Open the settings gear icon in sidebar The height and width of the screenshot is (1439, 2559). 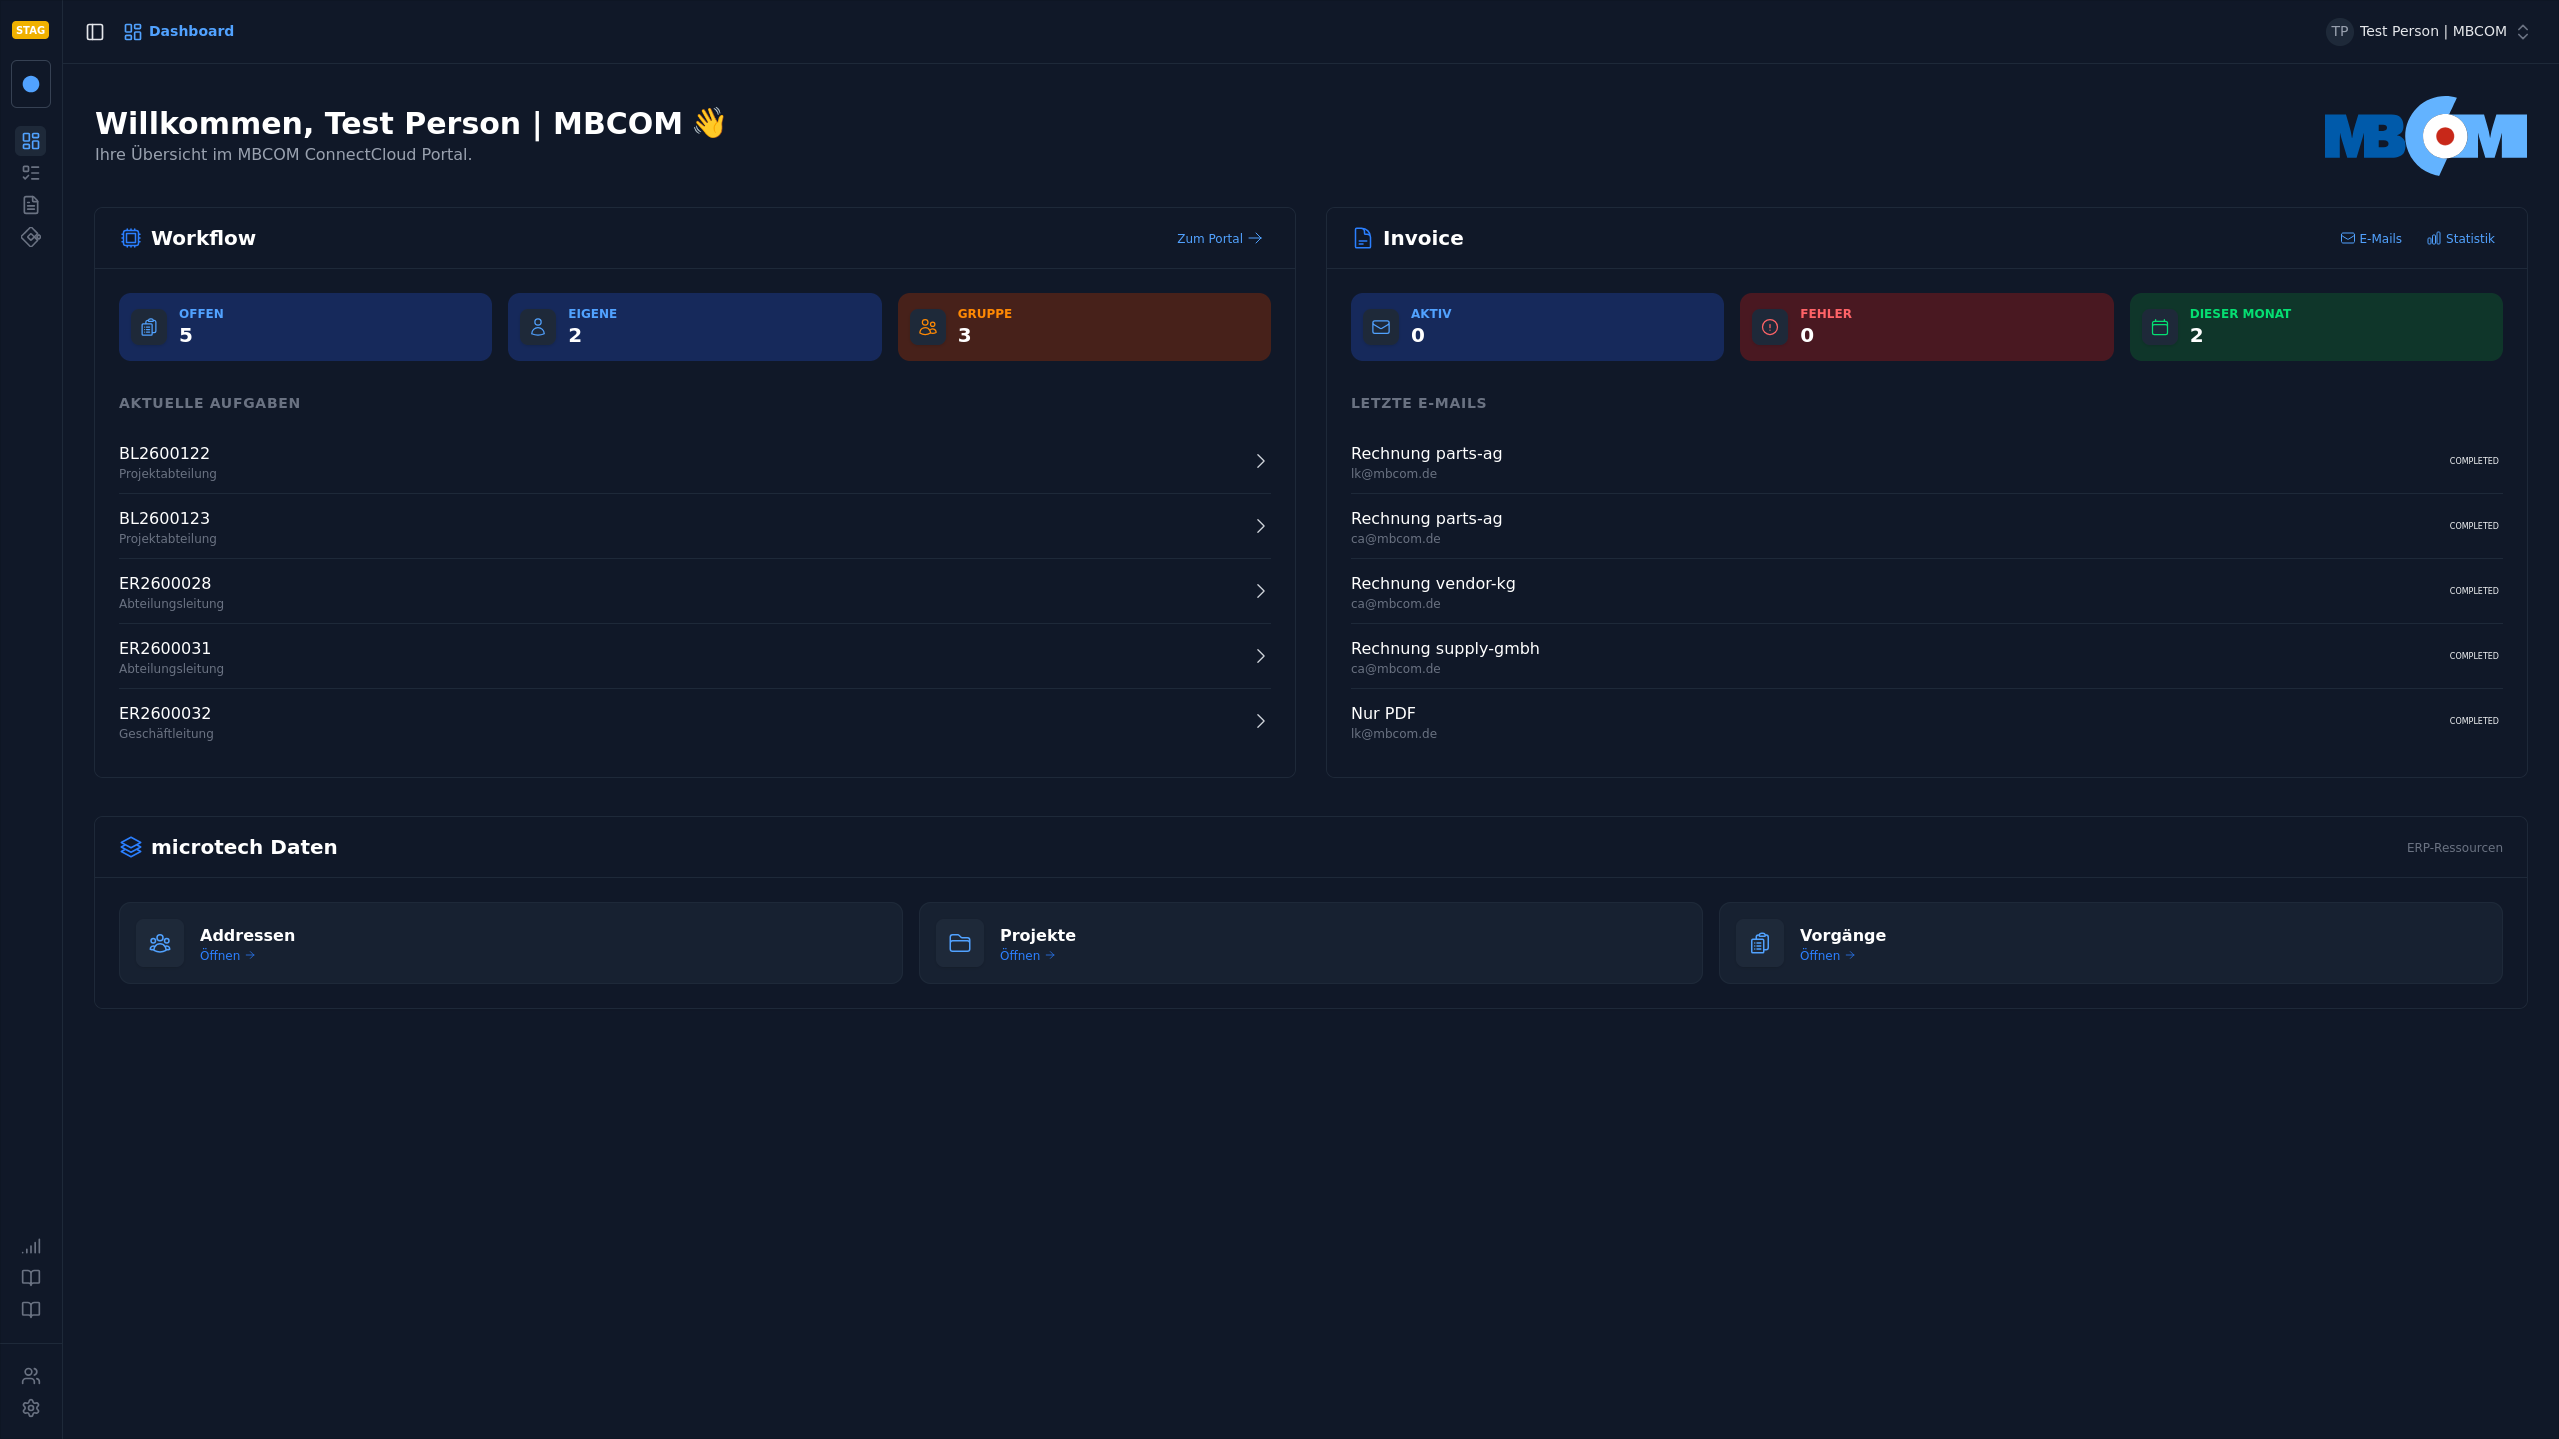click(x=31, y=1408)
